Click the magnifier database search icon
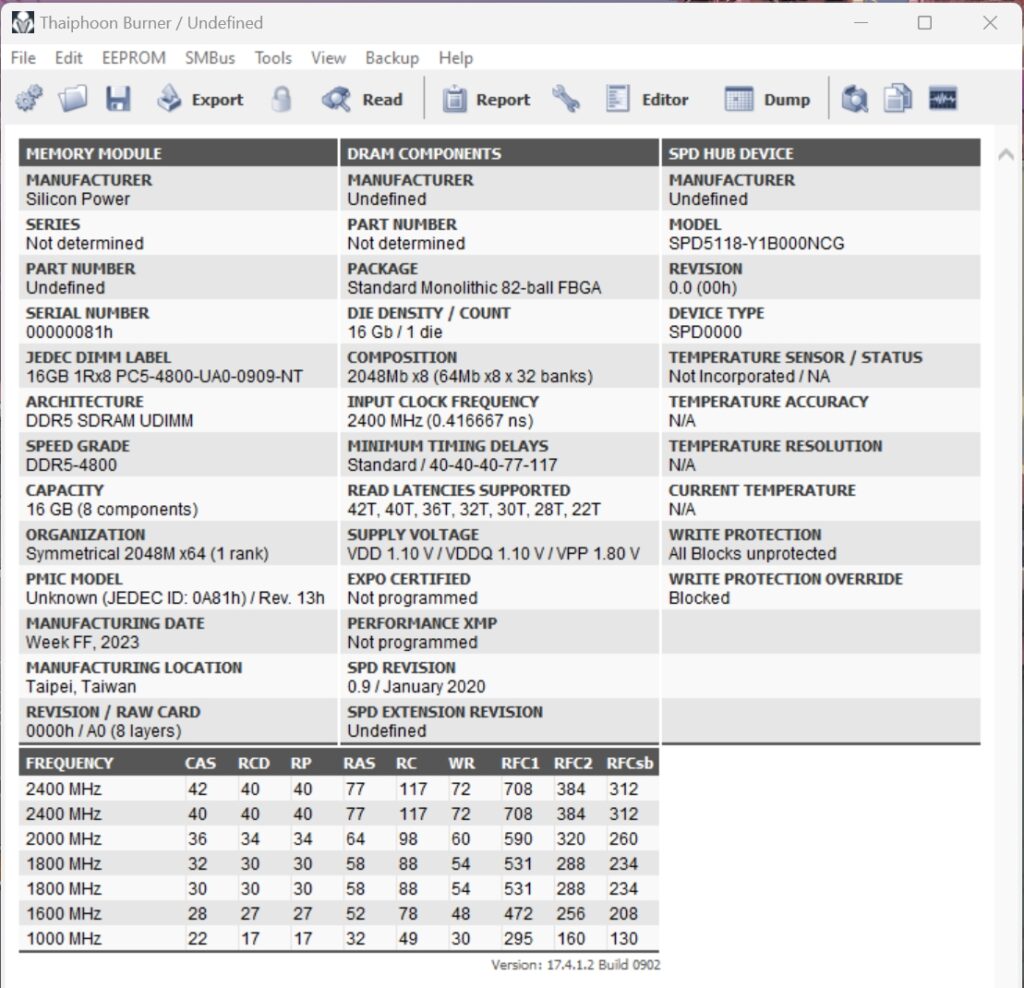1024x988 pixels. [x=854, y=99]
